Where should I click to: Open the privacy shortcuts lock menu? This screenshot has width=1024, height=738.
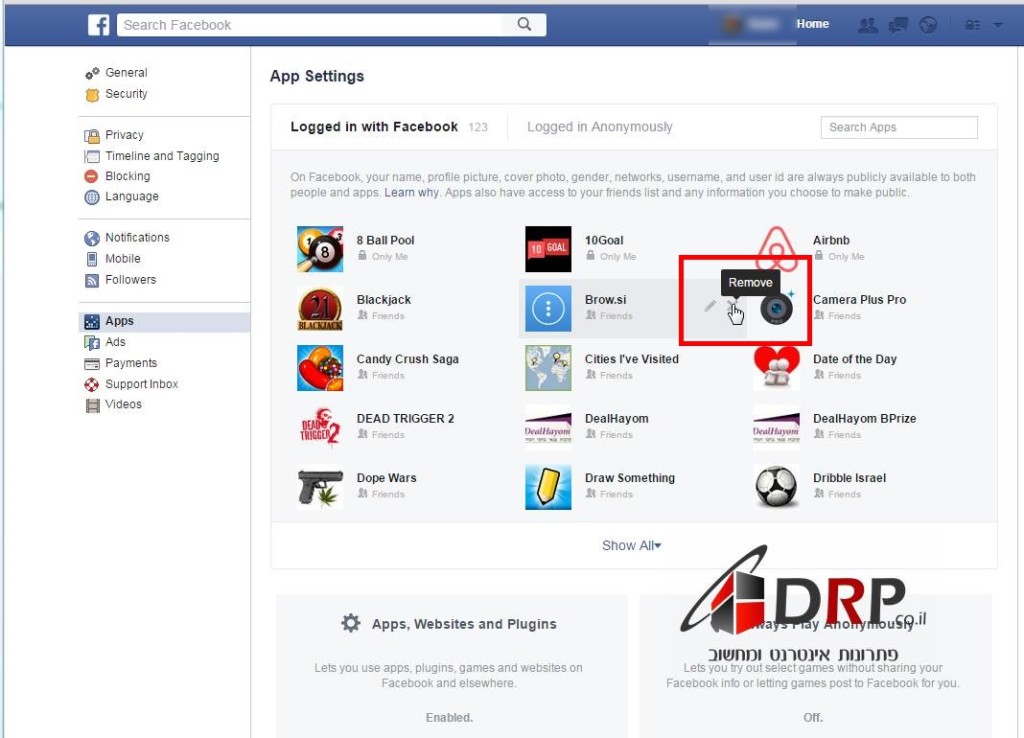(971, 25)
